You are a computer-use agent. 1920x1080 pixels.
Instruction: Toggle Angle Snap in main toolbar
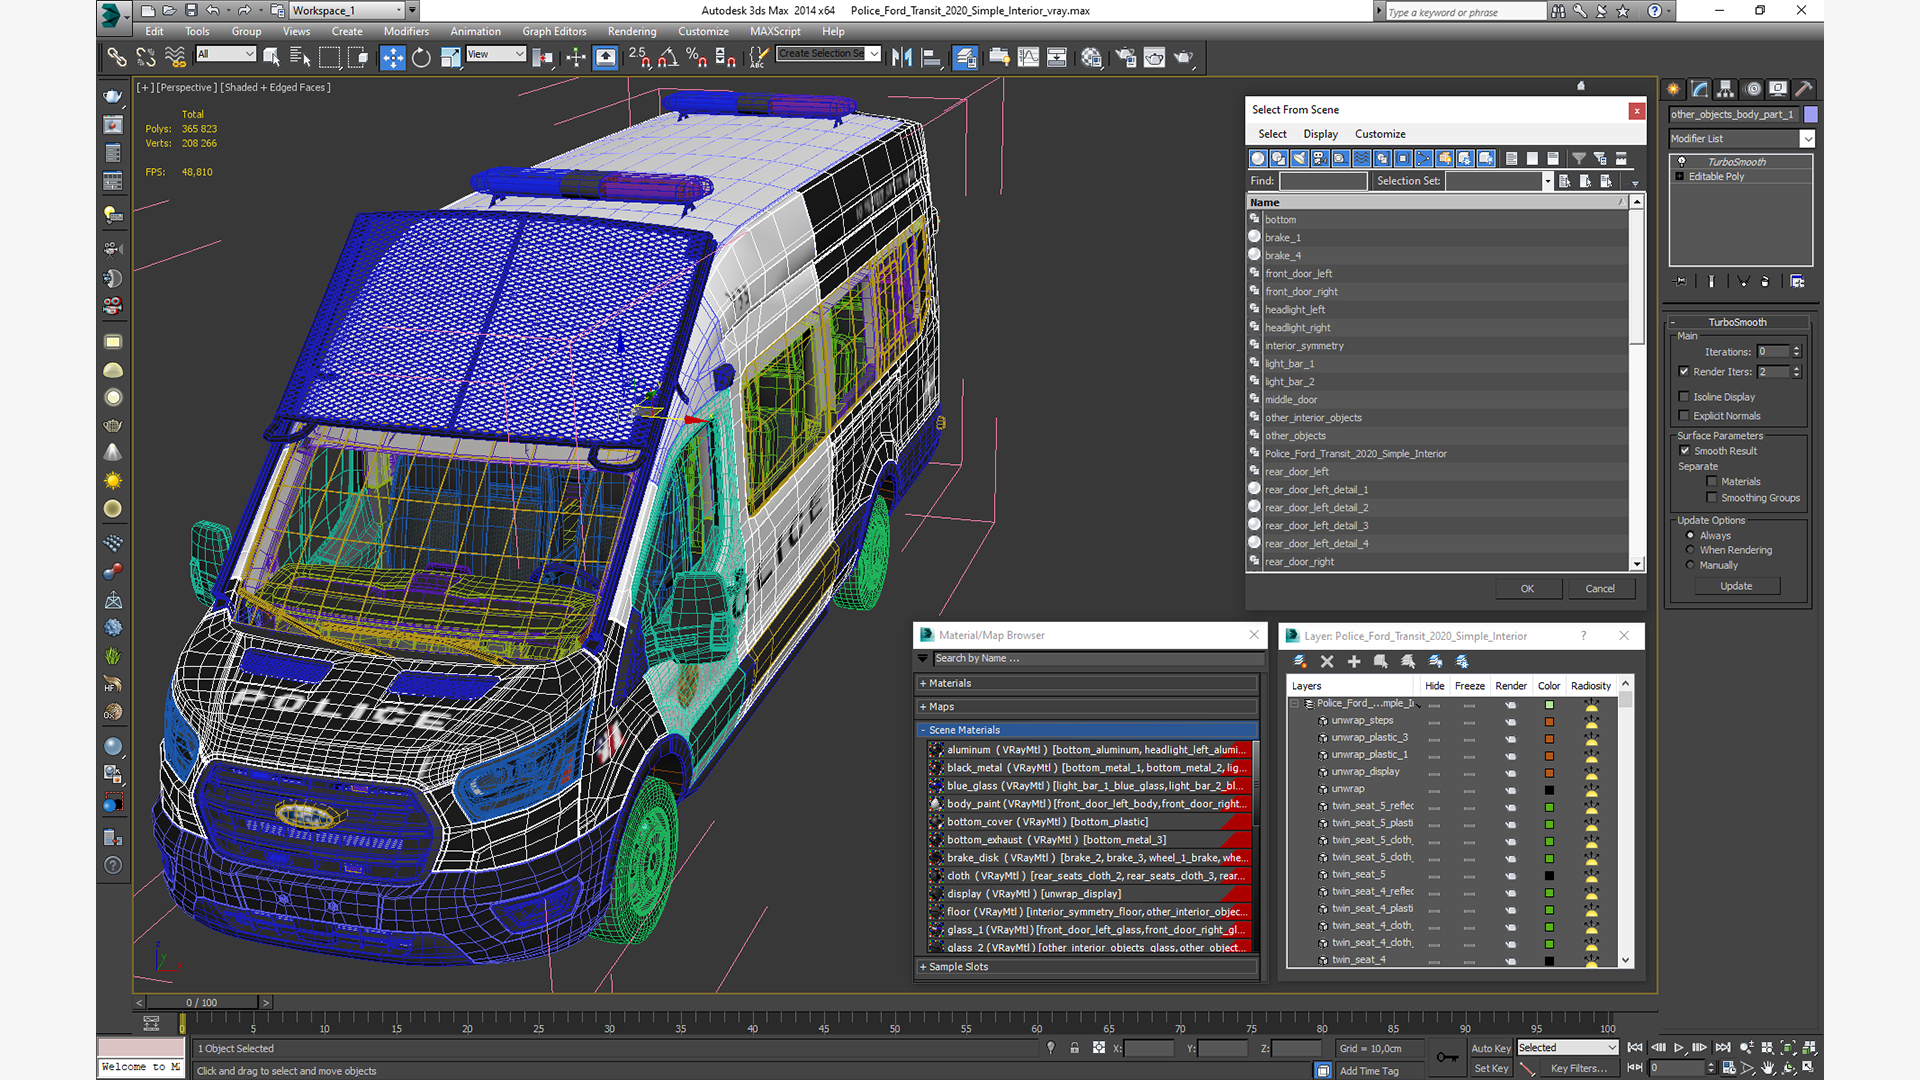point(668,58)
